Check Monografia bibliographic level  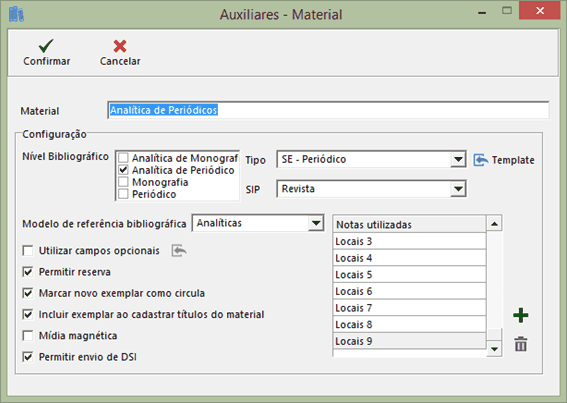pos(123,182)
